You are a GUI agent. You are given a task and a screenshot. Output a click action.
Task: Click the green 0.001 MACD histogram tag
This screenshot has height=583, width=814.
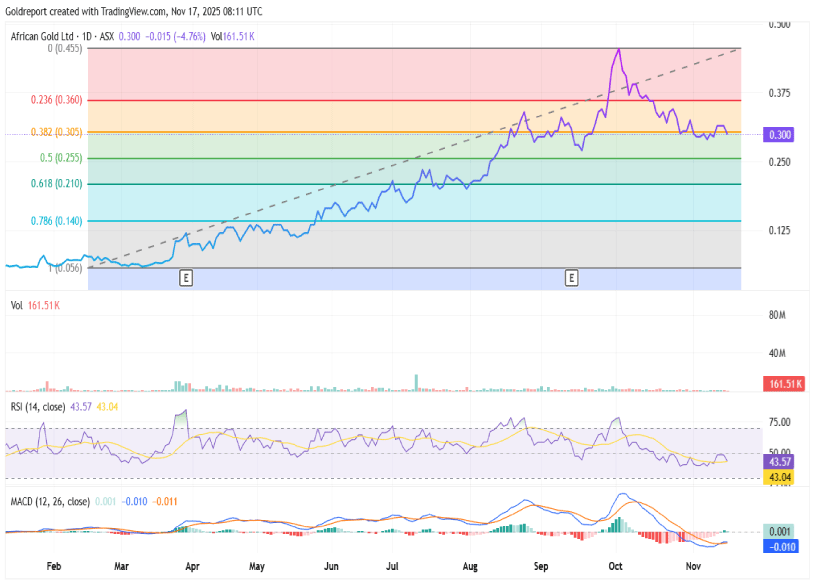[779, 533]
